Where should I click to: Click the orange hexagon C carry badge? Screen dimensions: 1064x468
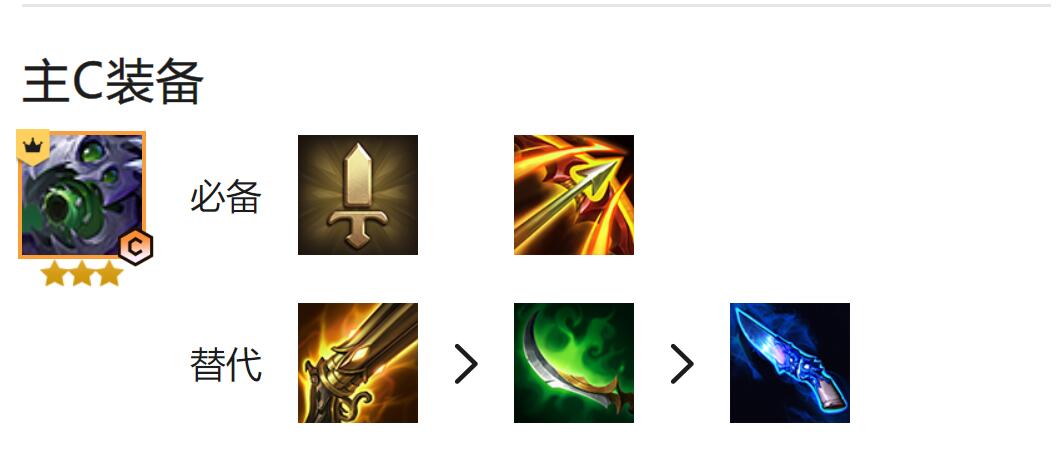[136, 248]
